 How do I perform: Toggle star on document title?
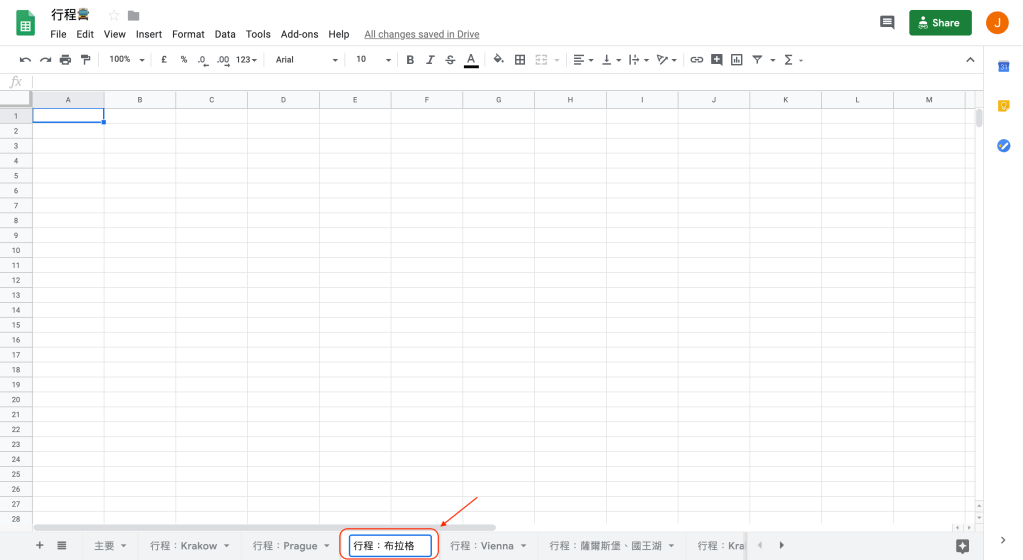(113, 15)
